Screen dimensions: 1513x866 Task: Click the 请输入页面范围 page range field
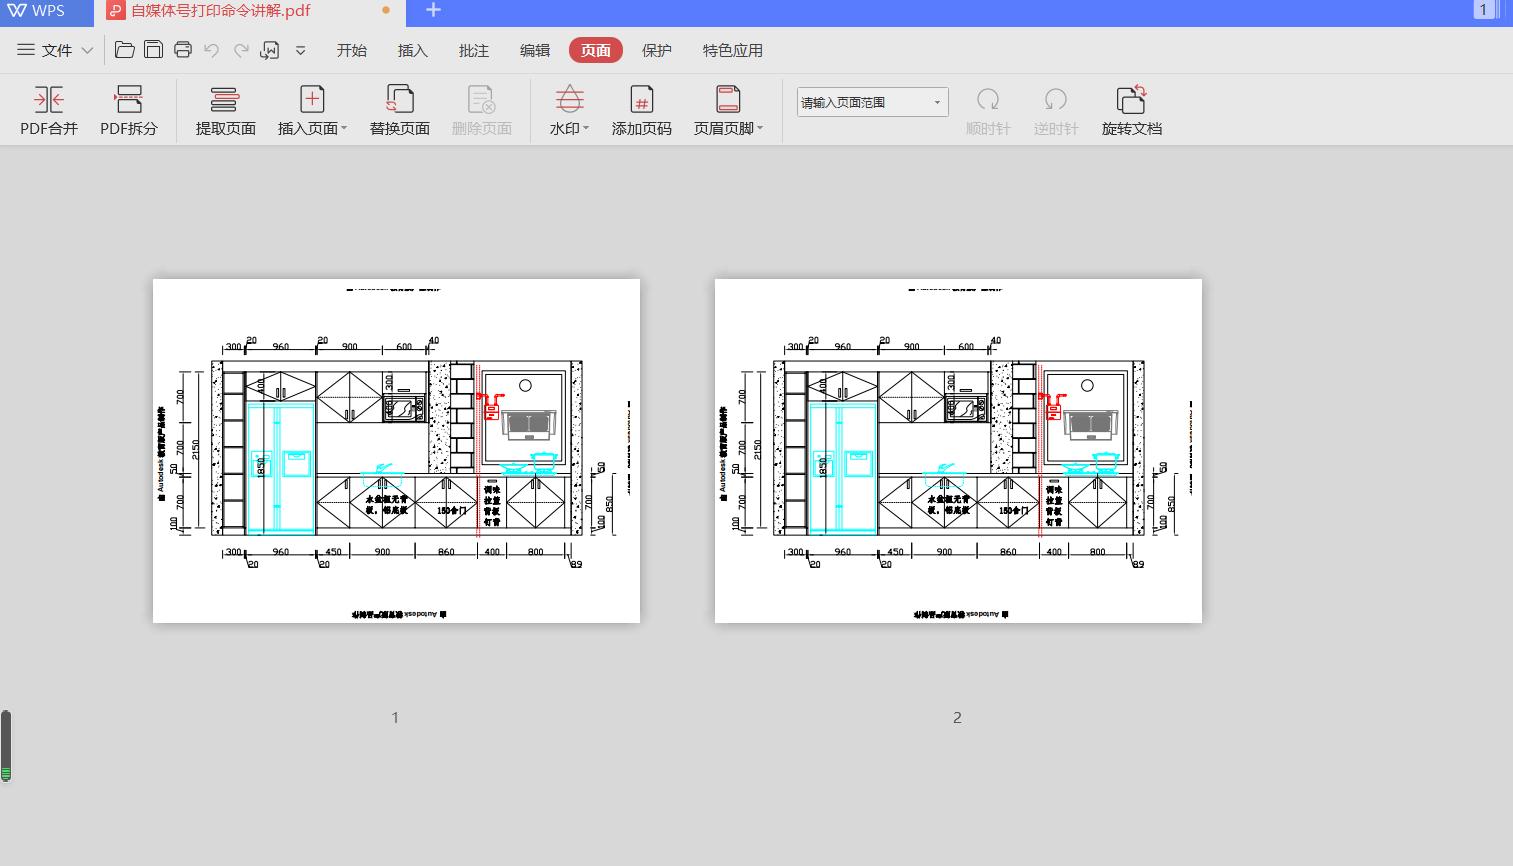click(x=860, y=103)
